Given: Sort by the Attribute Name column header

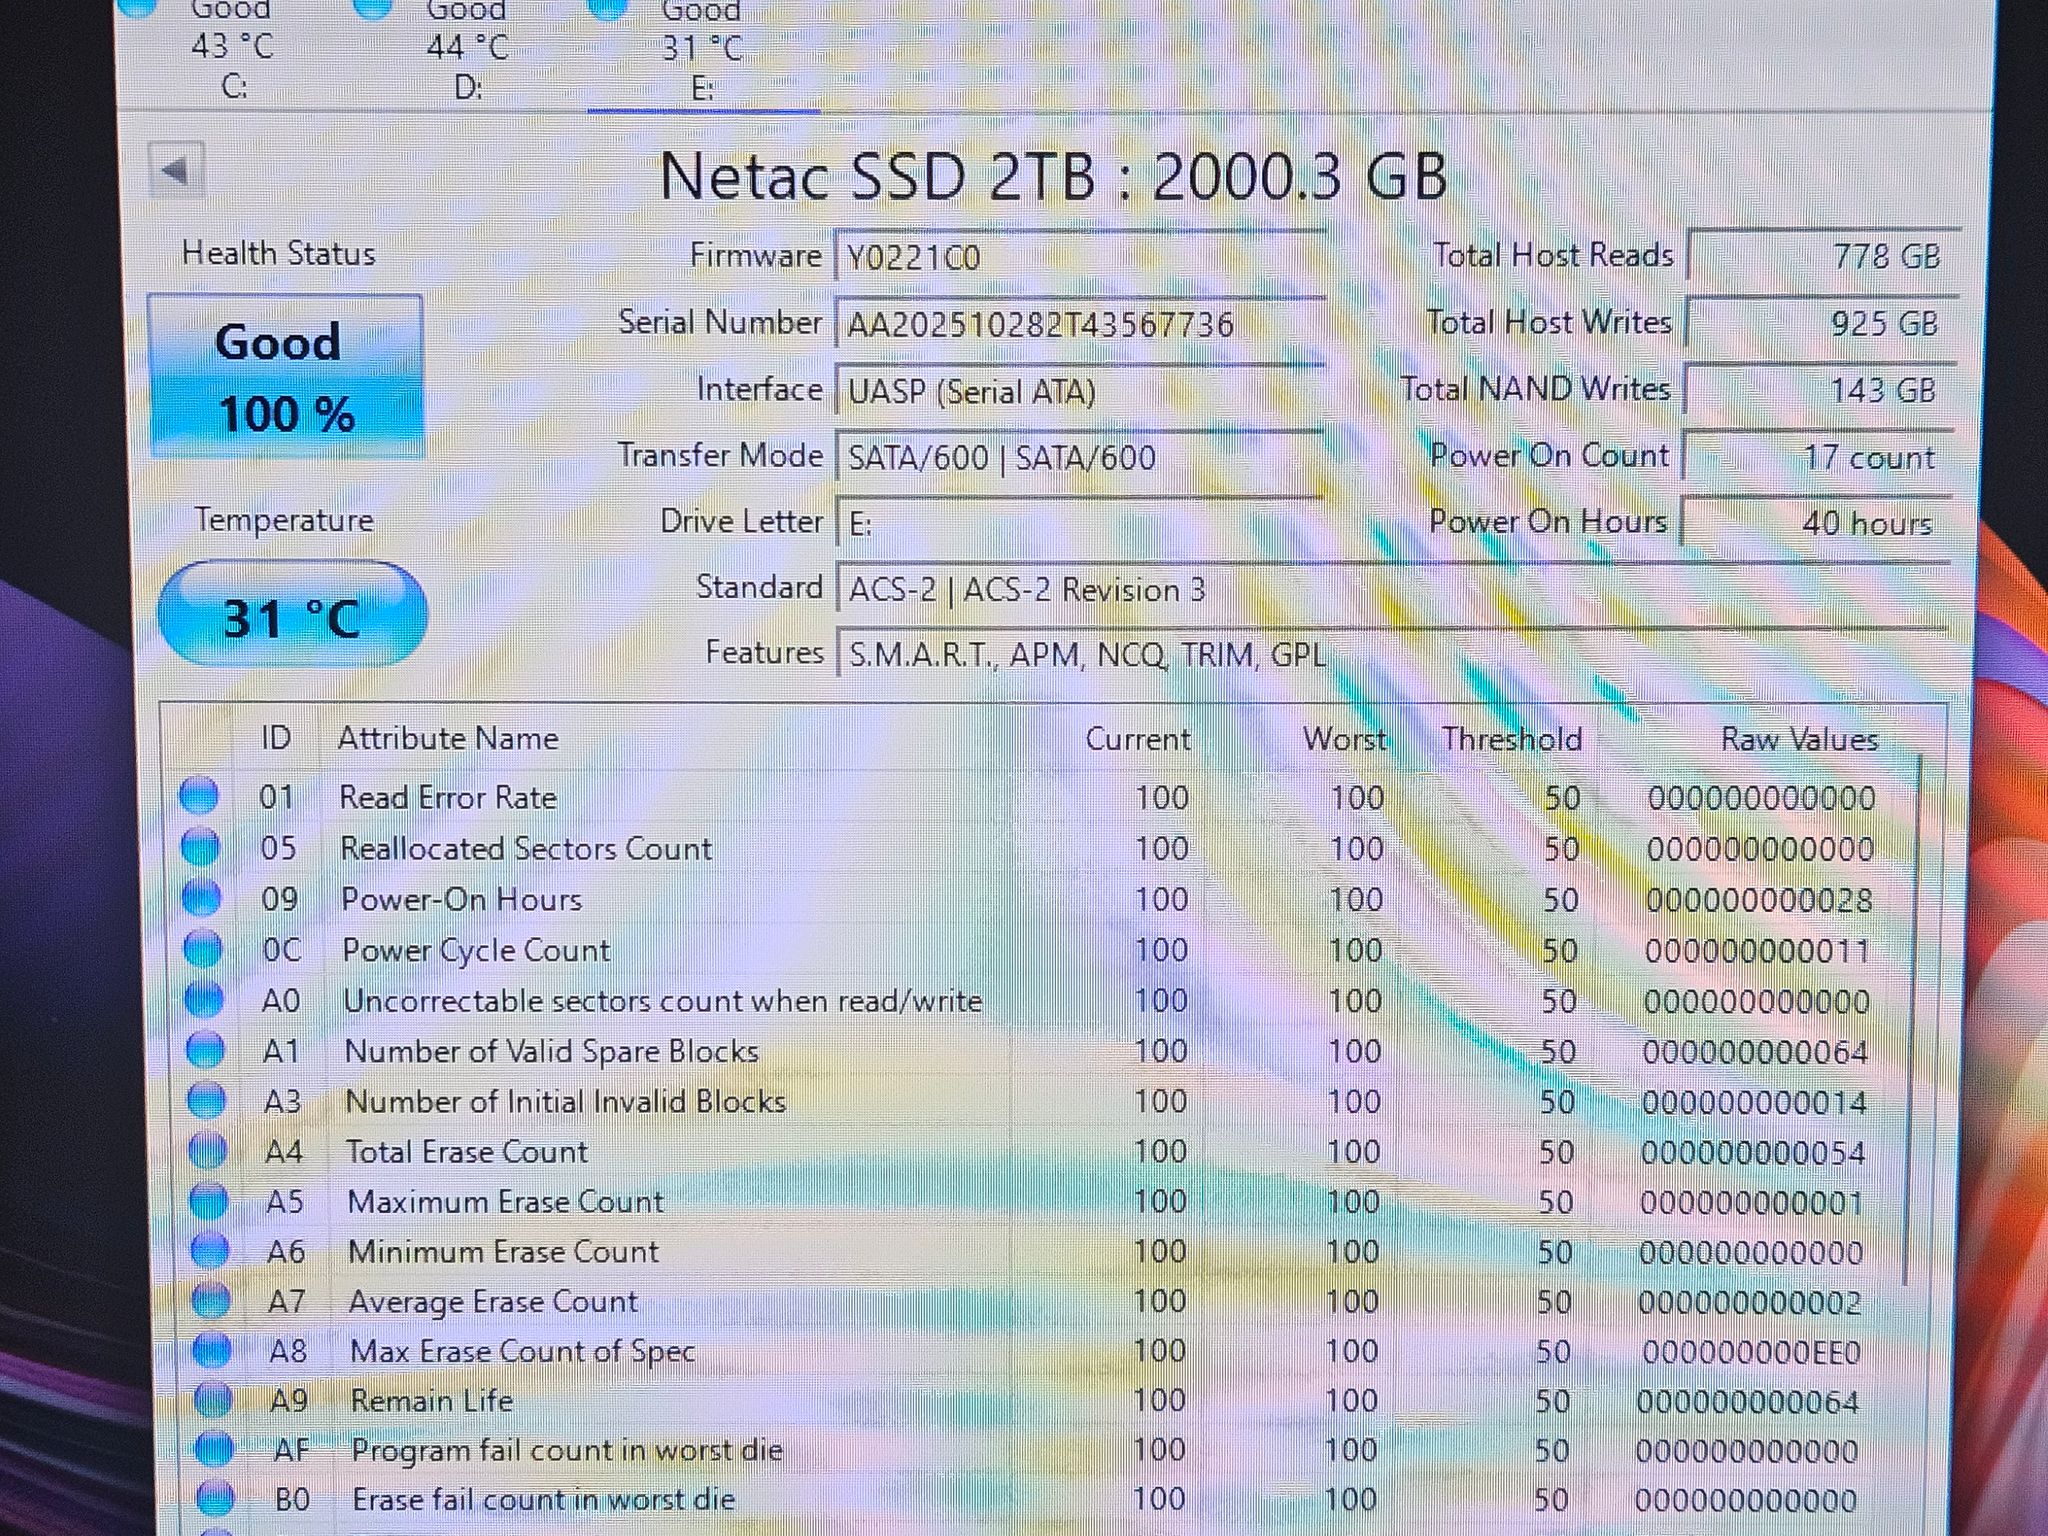Looking at the screenshot, I should pyautogui.click(x=448, y=739).
